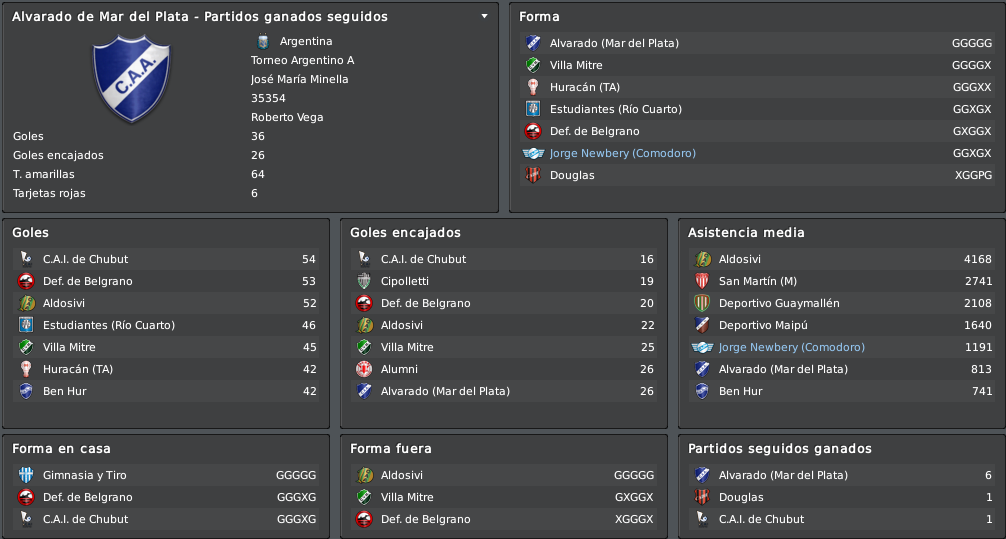
Task: Click the Argentina nation label
Action: point(306,42)
